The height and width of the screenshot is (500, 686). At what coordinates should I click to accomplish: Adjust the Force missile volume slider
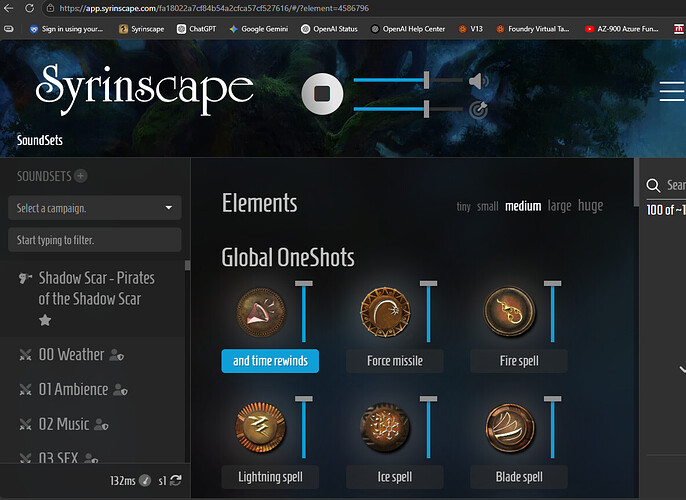point(428,311)
